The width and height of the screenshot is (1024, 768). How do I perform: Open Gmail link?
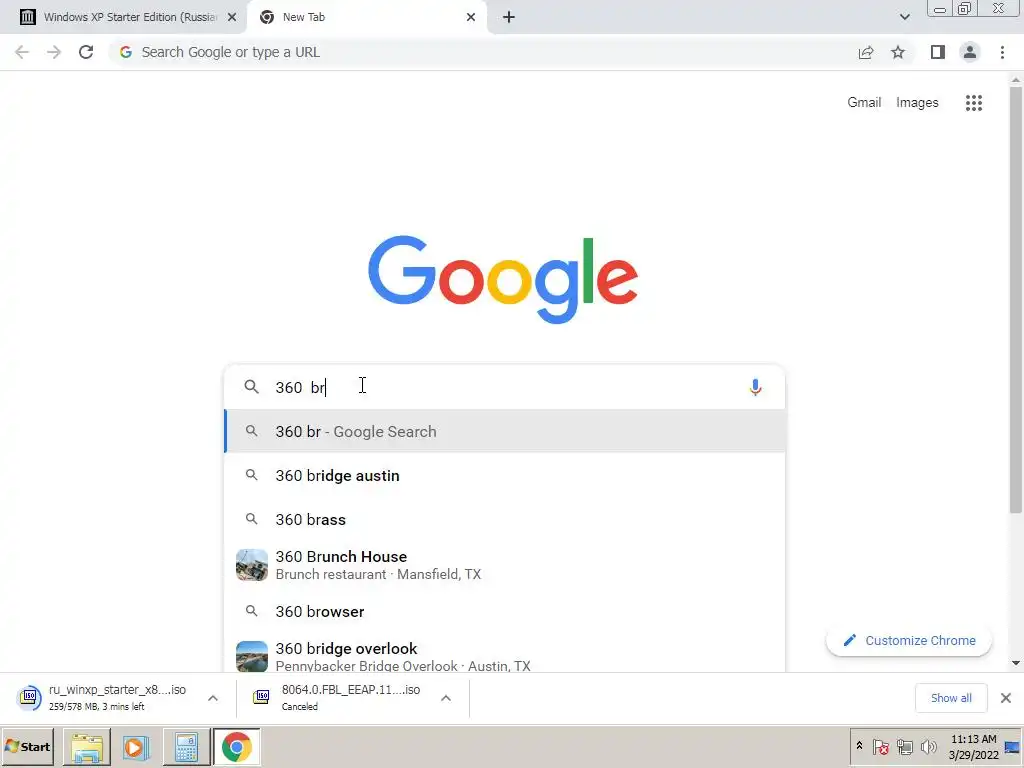[864, 103]
